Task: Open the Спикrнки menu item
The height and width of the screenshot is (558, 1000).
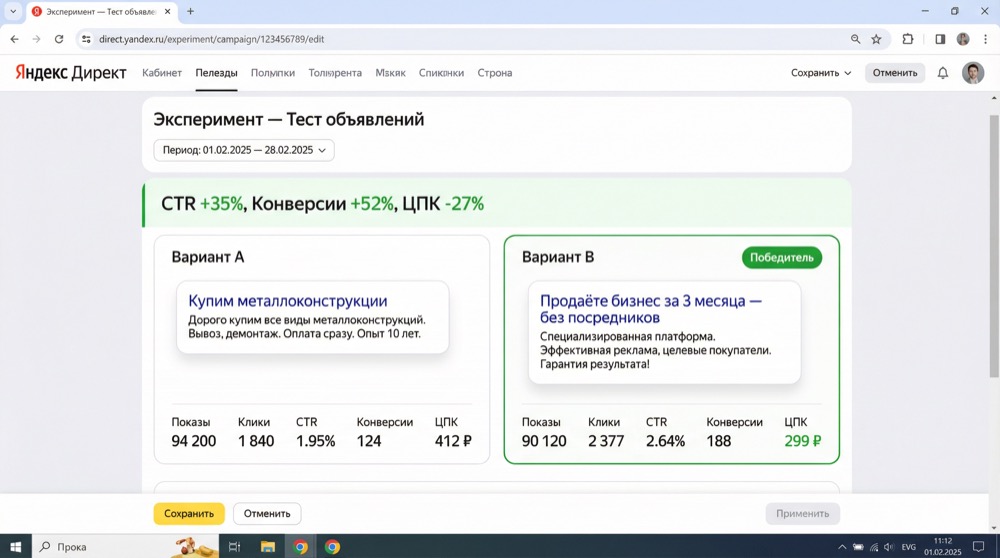Action: pos(441,73)
